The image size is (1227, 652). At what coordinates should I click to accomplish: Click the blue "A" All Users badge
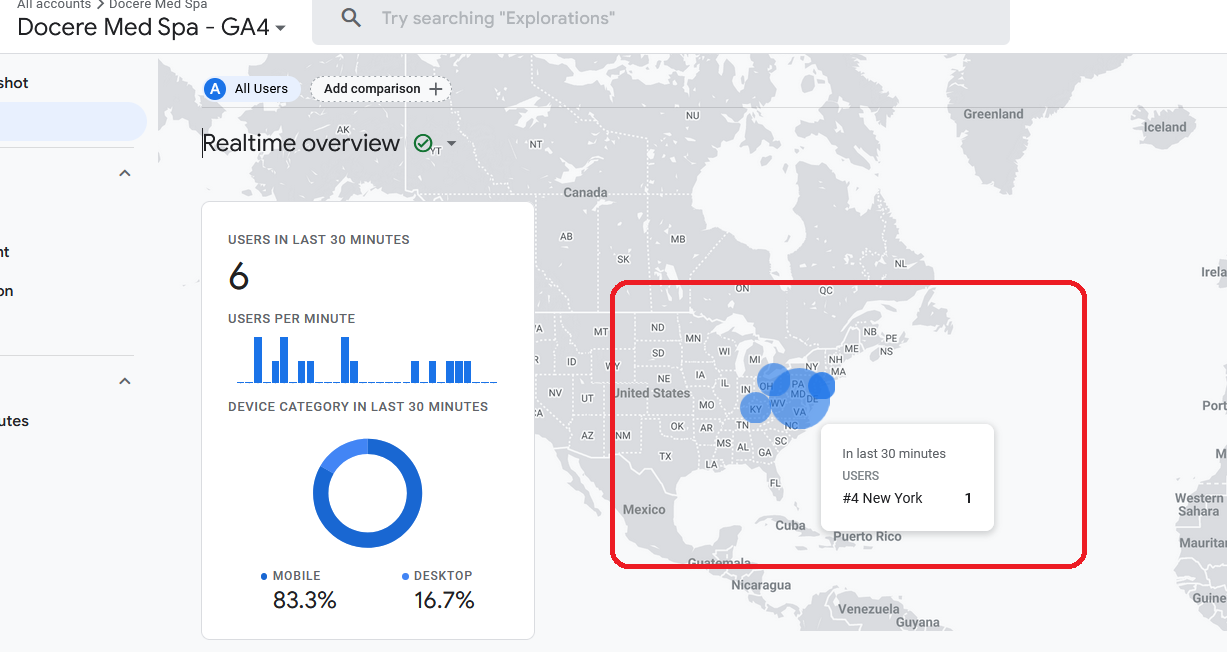click(214, 89)
